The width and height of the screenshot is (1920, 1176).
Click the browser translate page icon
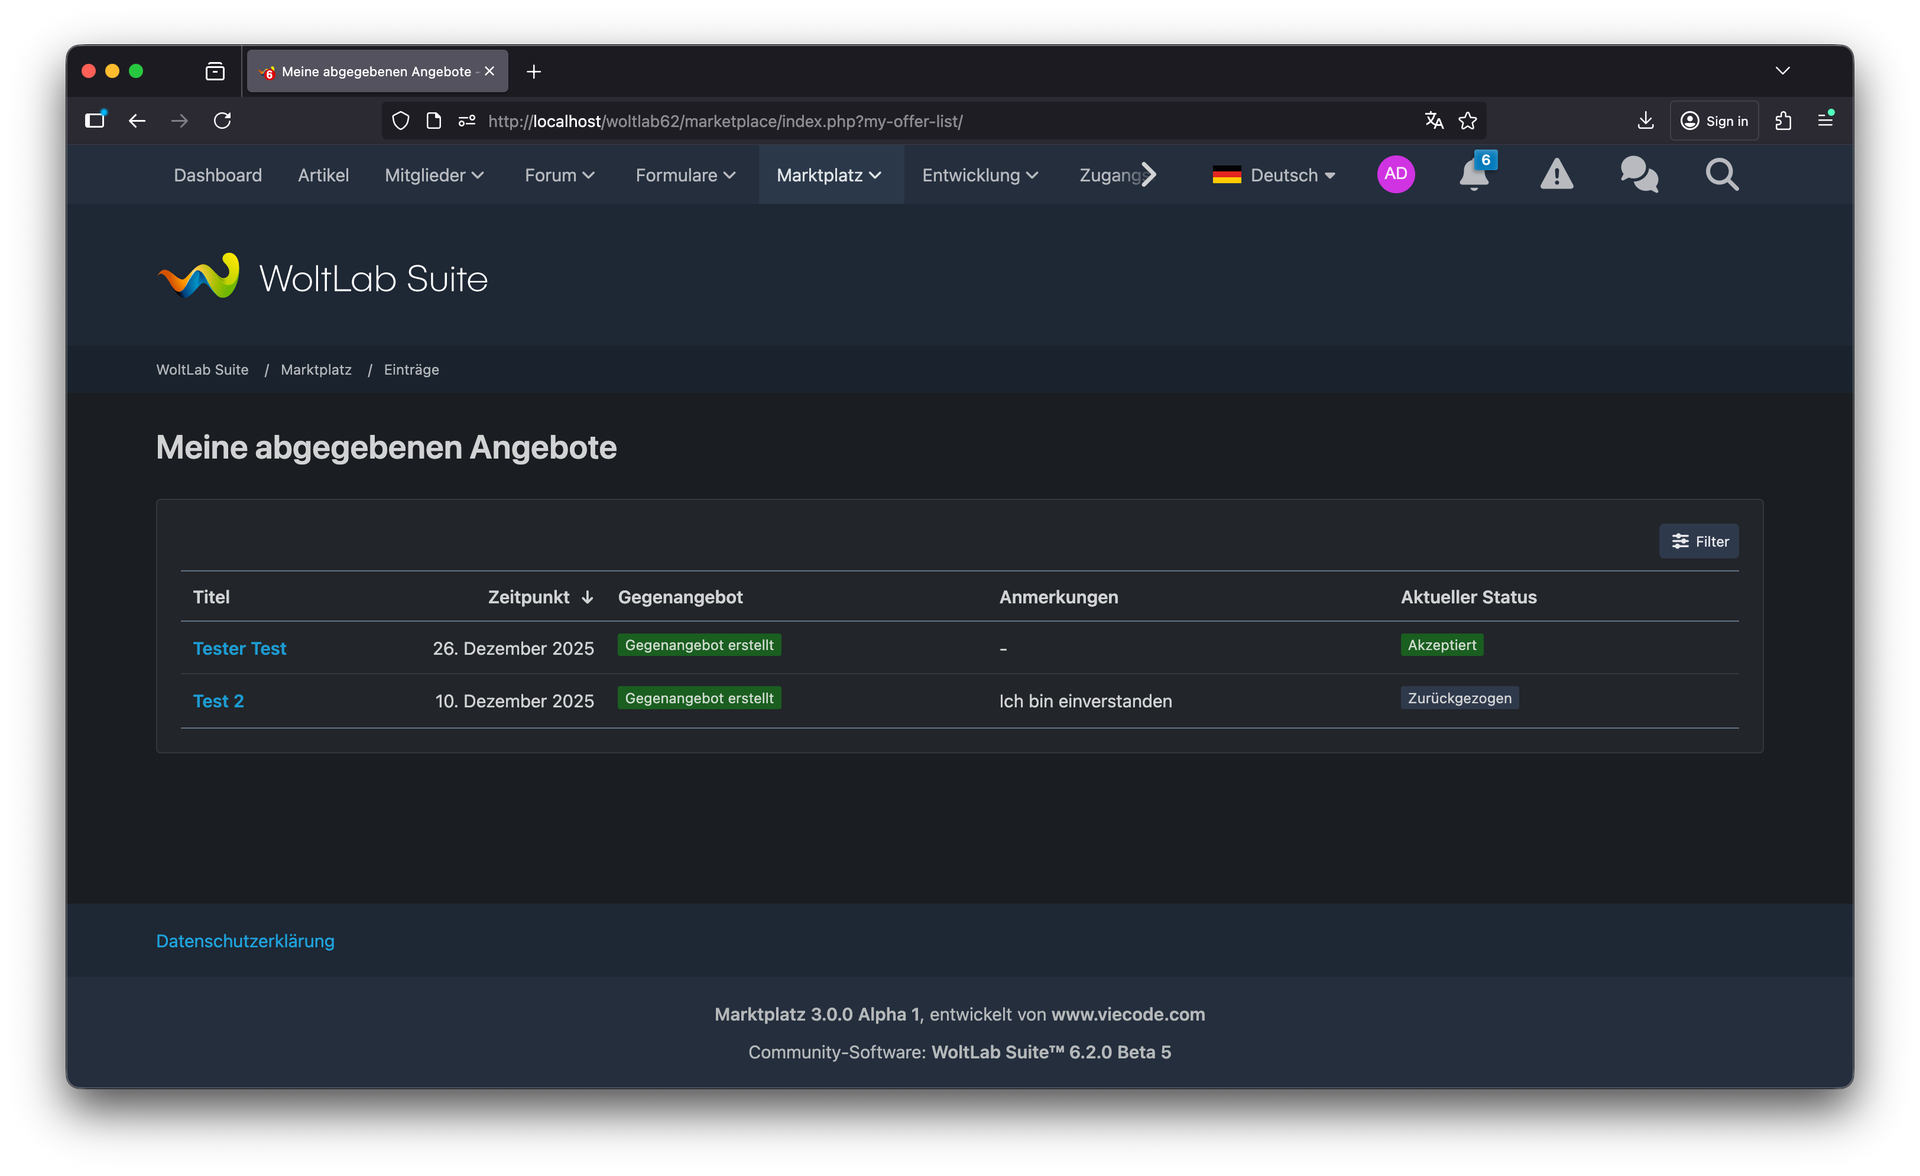click(1434, 121)
